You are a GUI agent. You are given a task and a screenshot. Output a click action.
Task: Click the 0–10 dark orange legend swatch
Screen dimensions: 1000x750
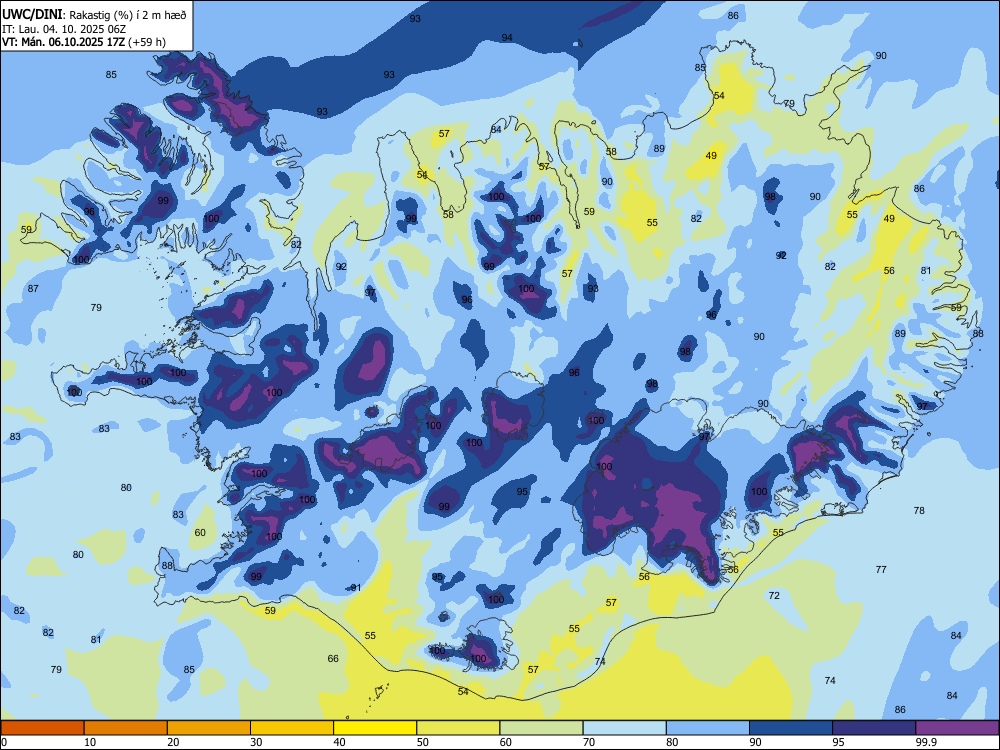pos(42,728)
